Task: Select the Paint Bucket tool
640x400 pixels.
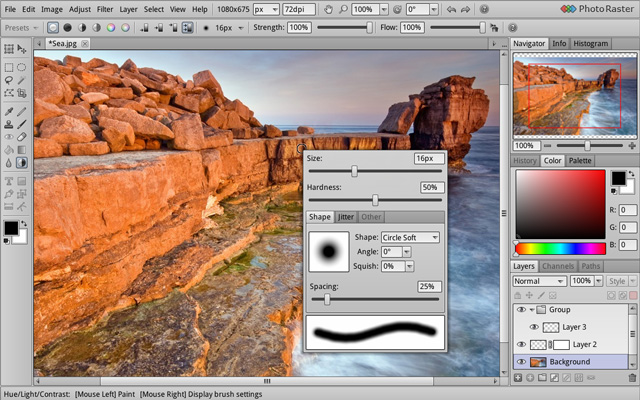Action: [9, 150]
